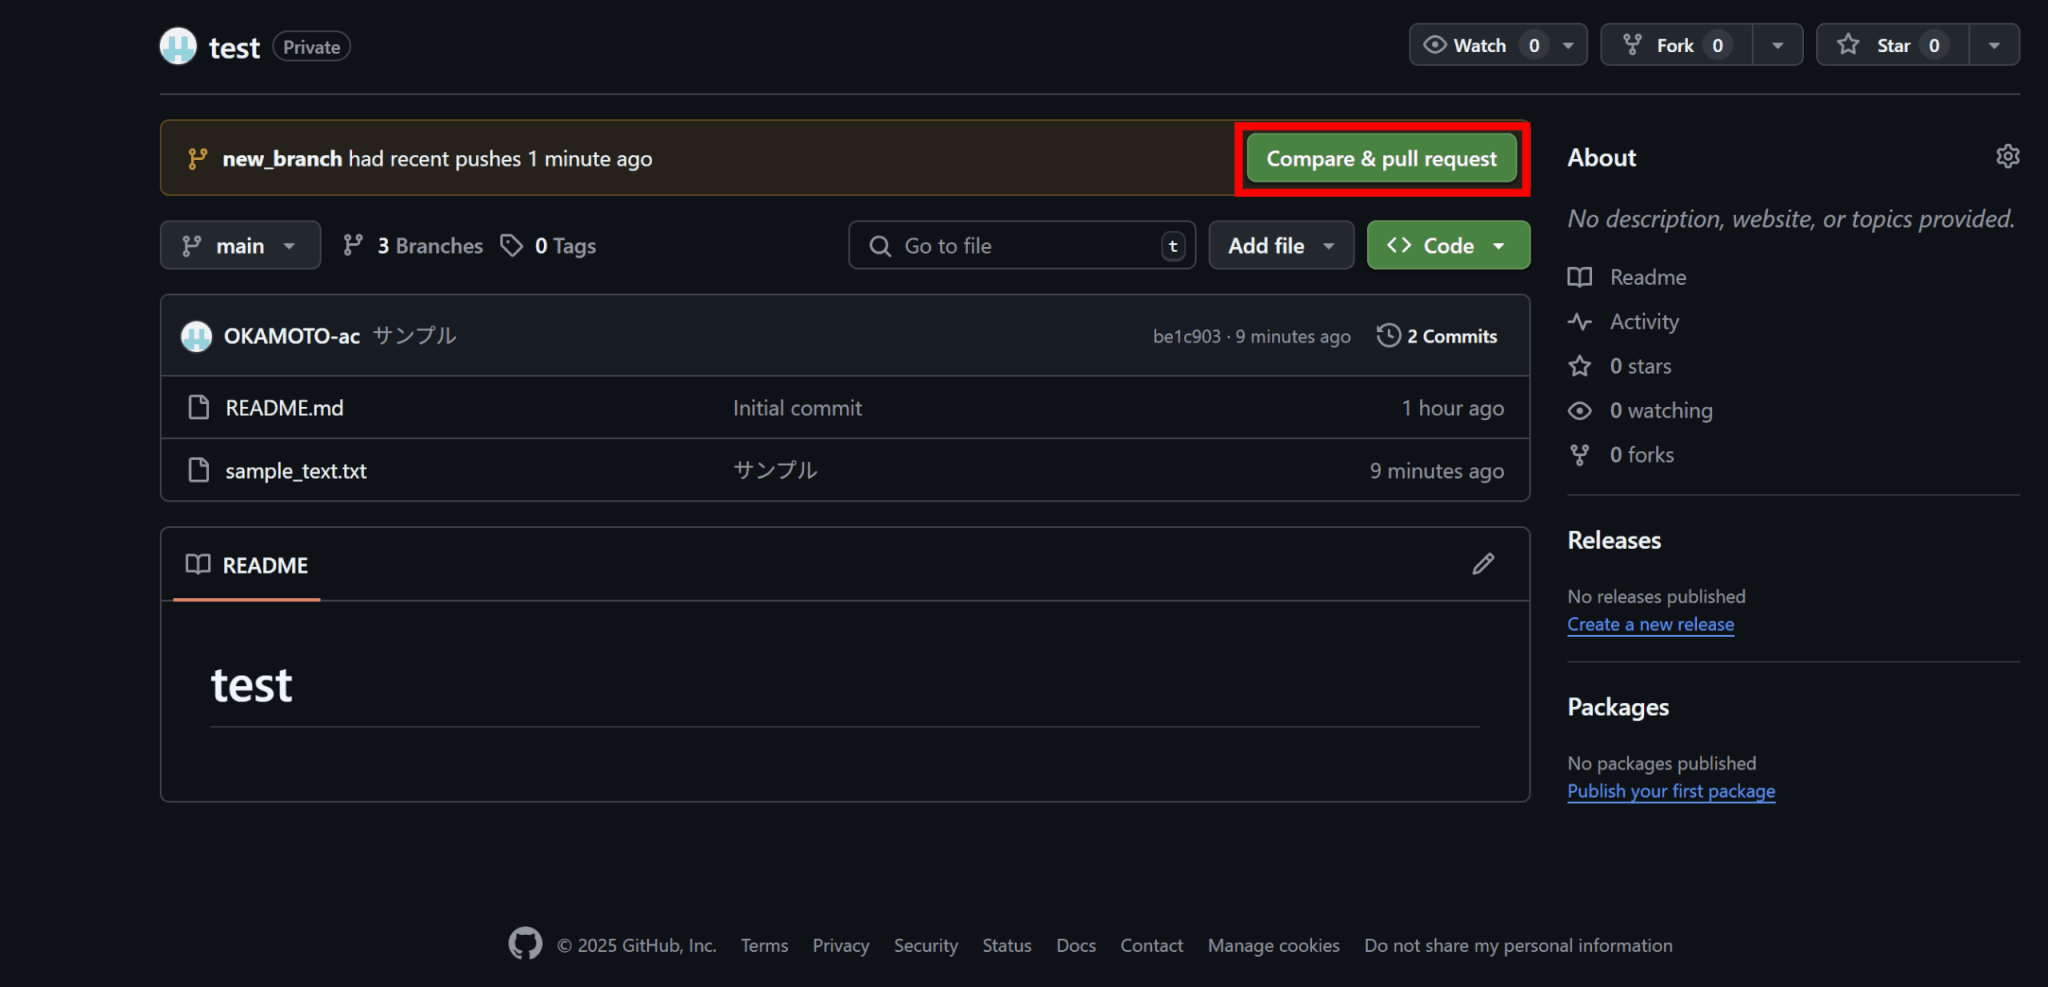
Task: Click the fork icon beside 0 forks
Action: (1580, 455)
